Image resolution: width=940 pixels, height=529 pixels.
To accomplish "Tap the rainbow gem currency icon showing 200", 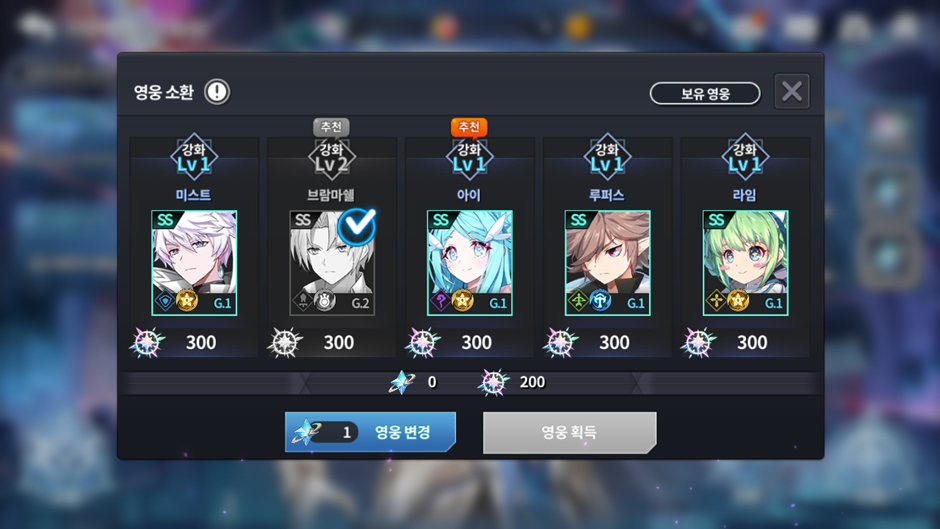I will (x=493, y=382).
